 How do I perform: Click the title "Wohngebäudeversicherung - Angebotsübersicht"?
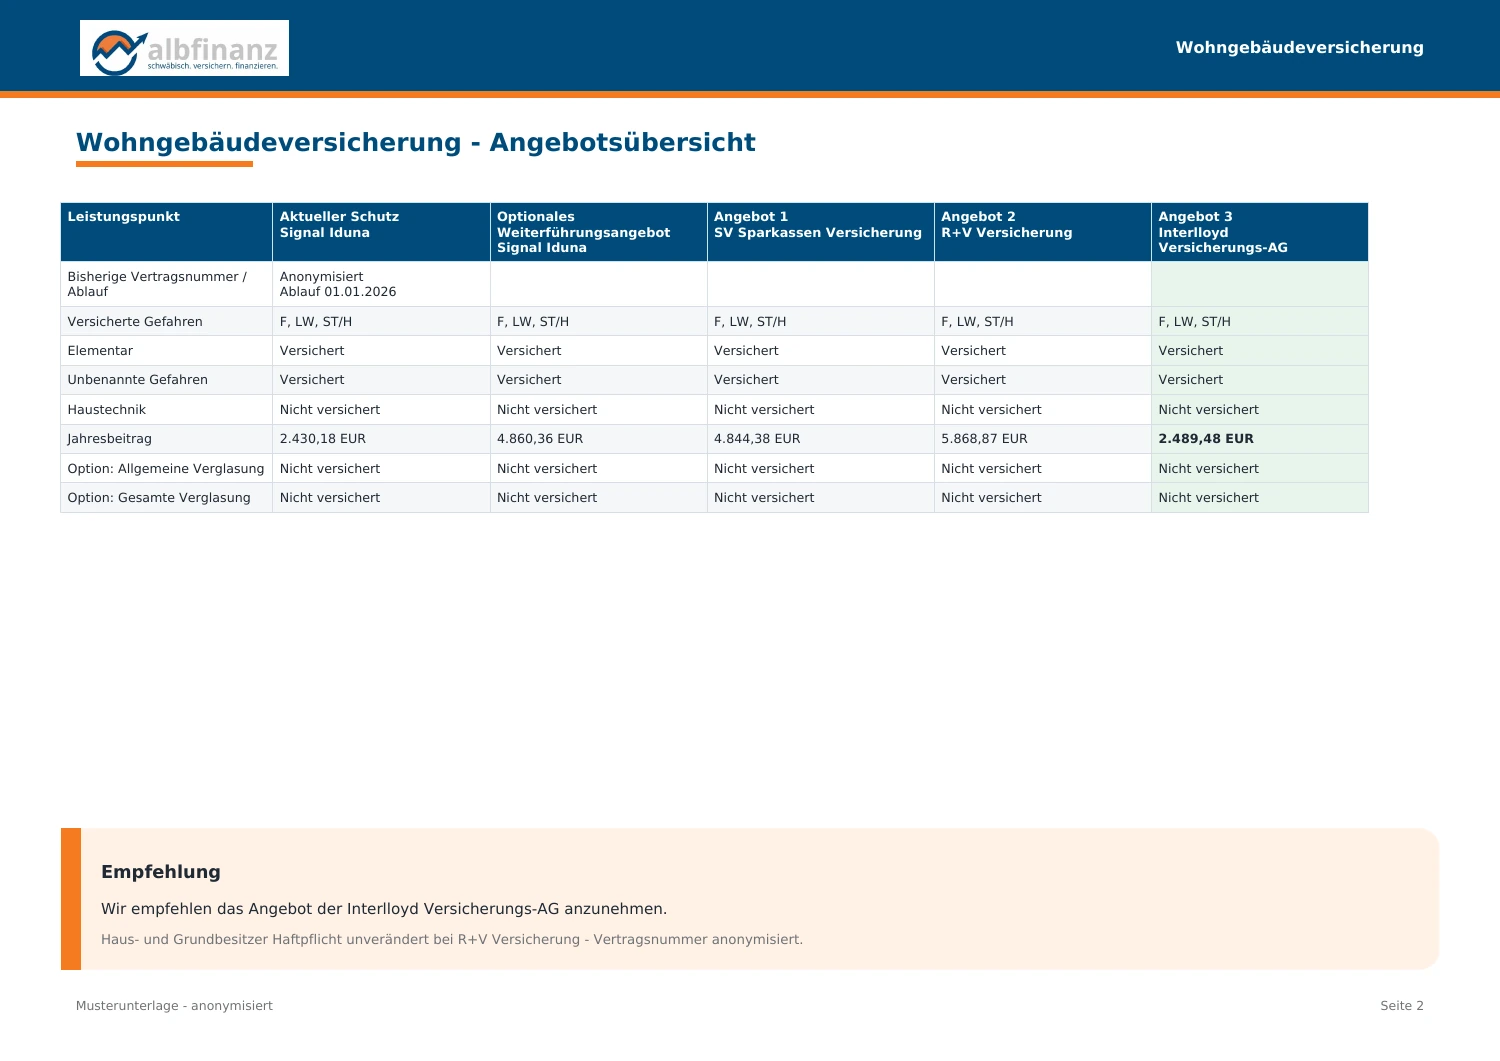pyautogui.click(x=415, y=142)
